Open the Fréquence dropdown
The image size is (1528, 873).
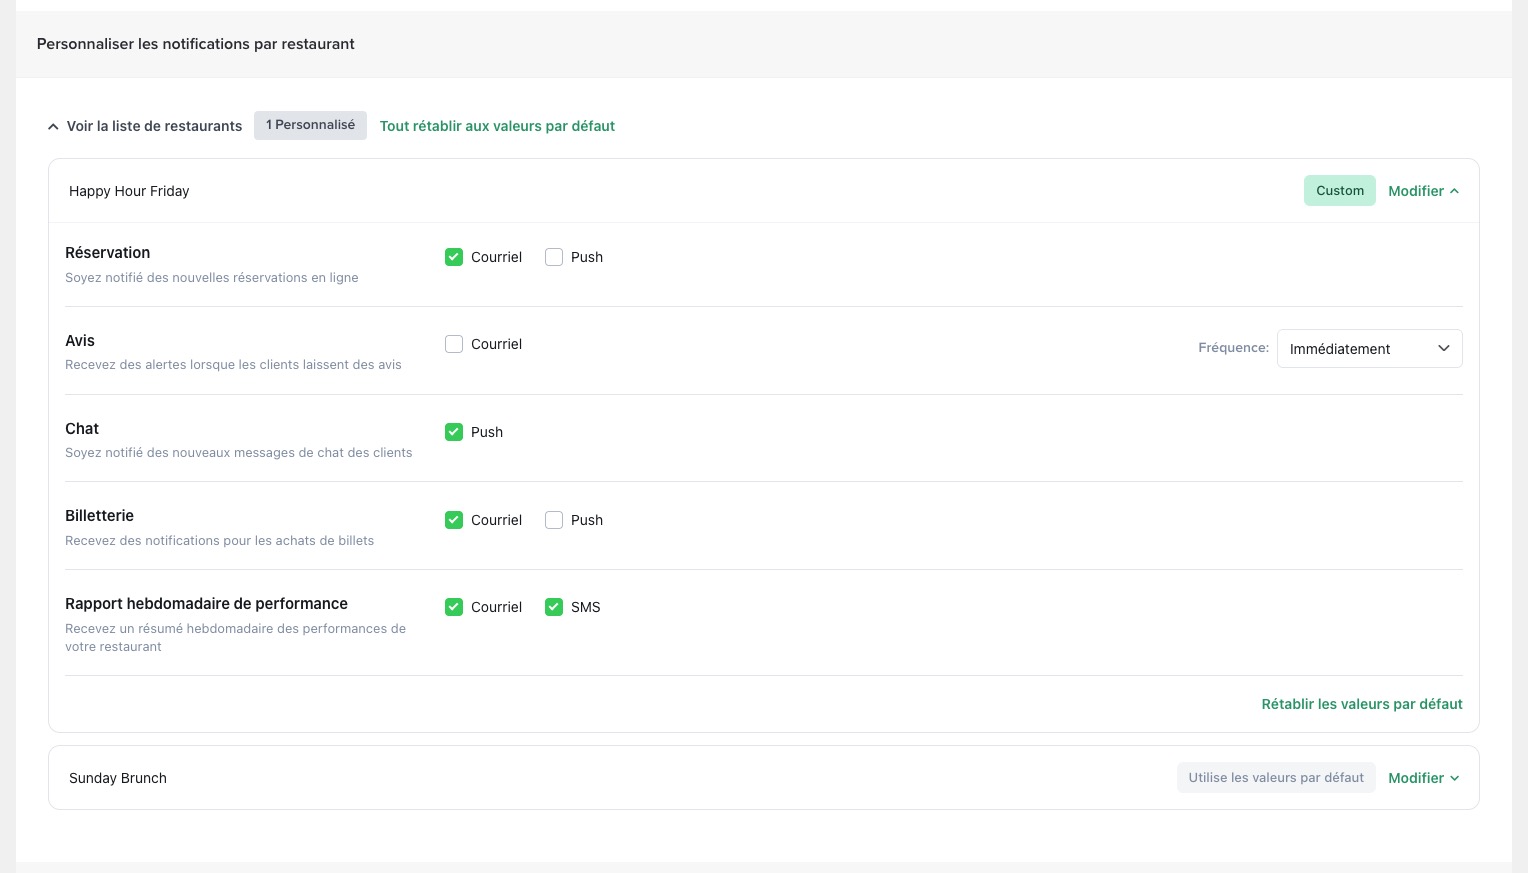pos(1369,349)
